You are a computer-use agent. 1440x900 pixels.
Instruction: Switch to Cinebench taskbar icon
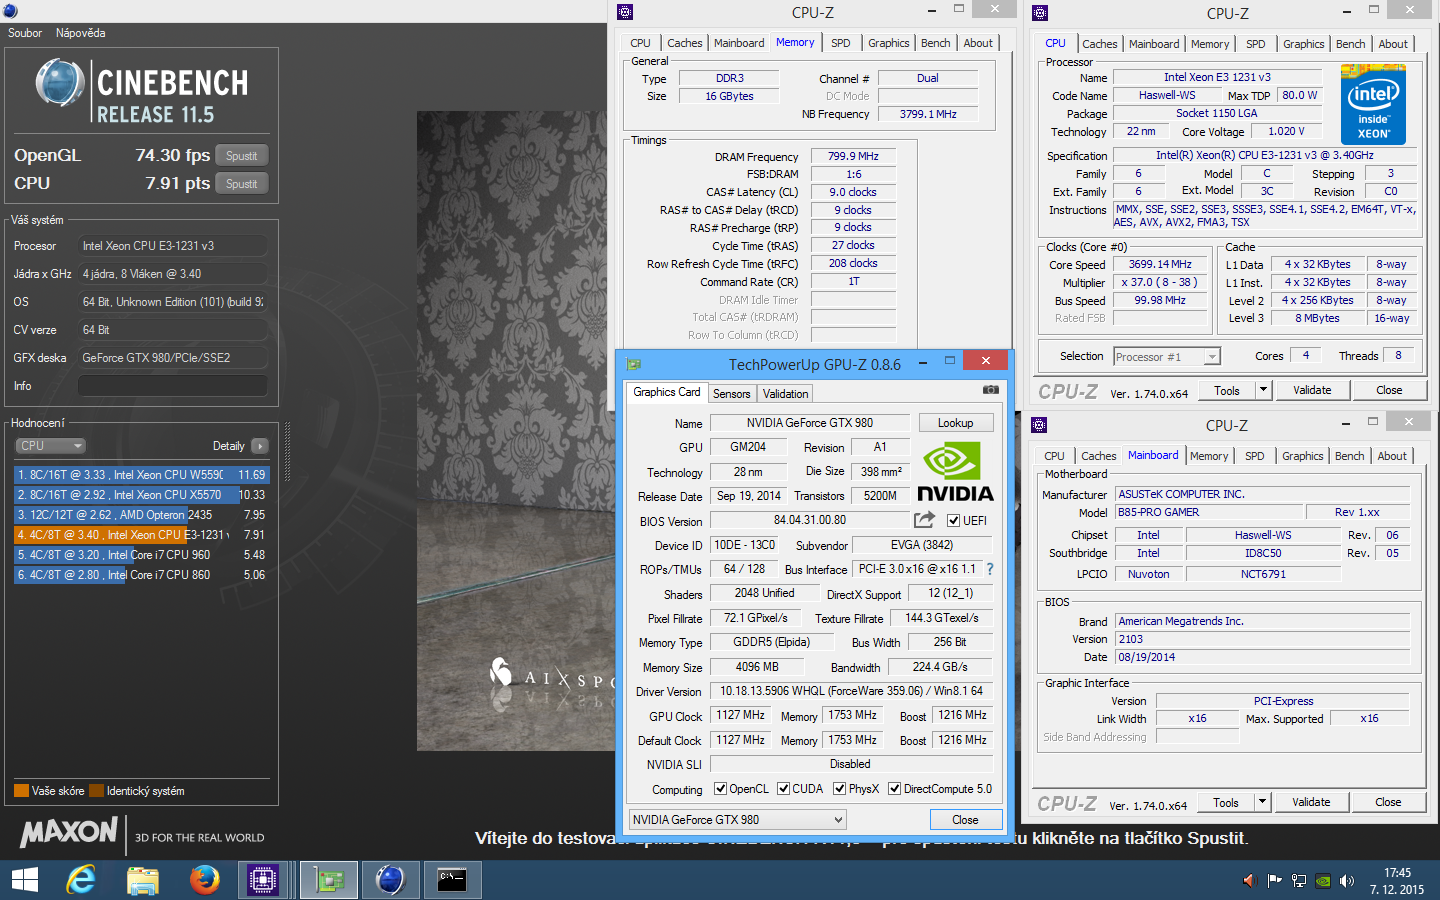click(390, 880)
